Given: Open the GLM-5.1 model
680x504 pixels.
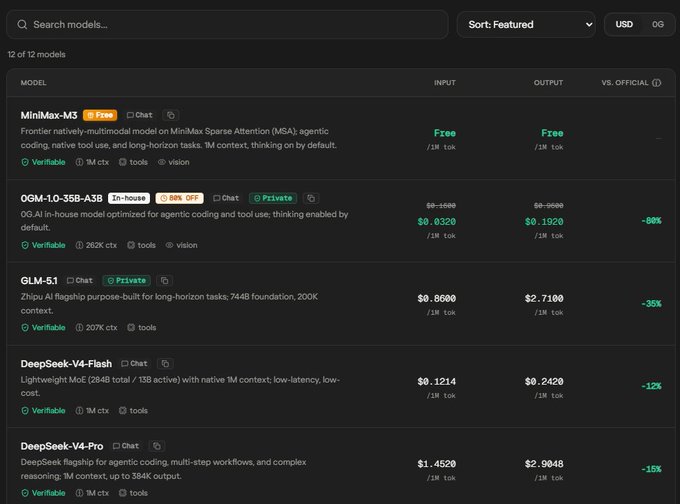Looking at the screenshot, I should (x=39, y=281).
